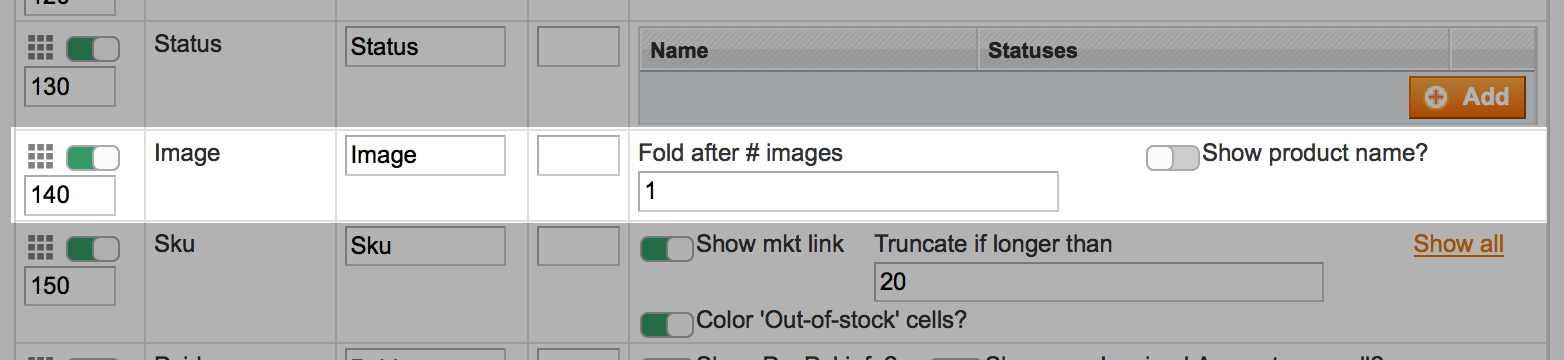Toggle Color 'Out-of-stock' cells switch
This screenshot has height=360, width=1564.
tap(667, 323)
